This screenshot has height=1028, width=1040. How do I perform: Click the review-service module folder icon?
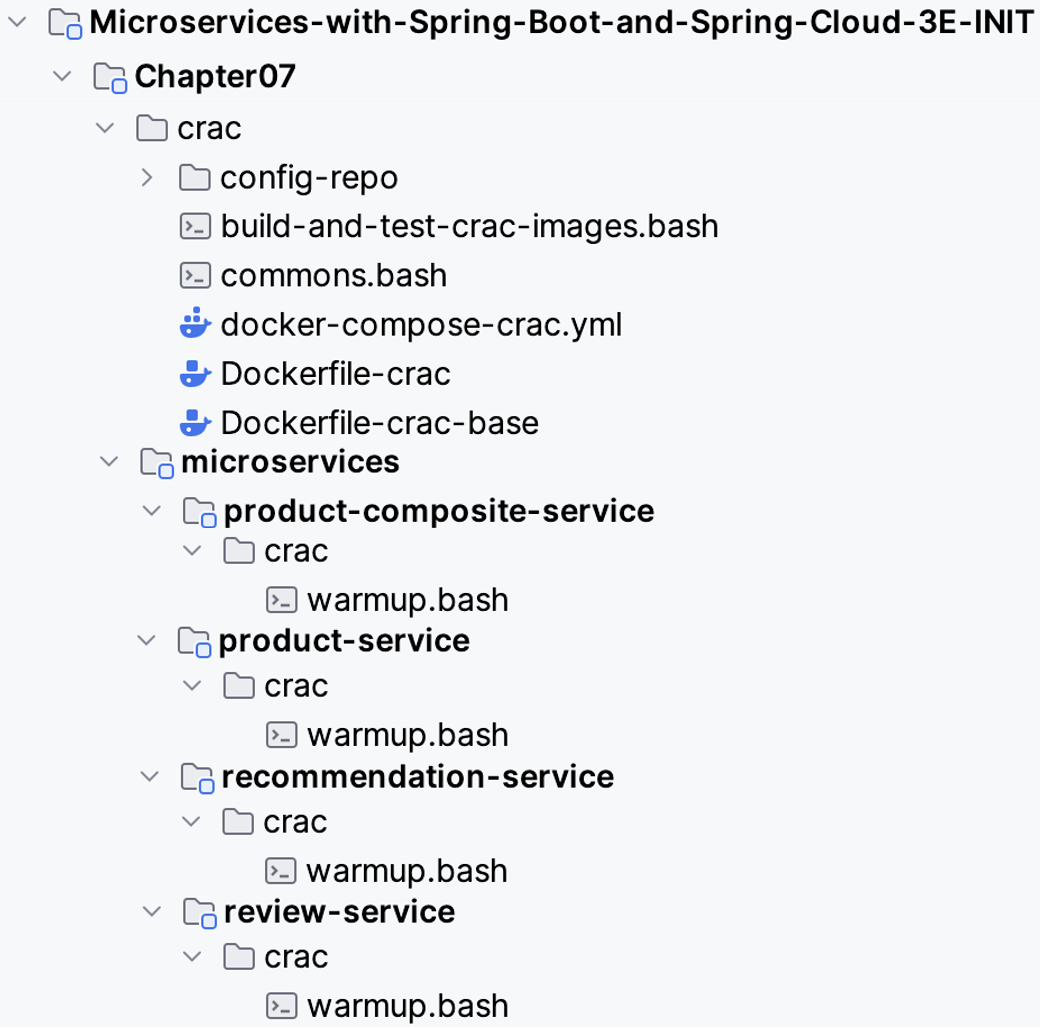click(200, 913)
